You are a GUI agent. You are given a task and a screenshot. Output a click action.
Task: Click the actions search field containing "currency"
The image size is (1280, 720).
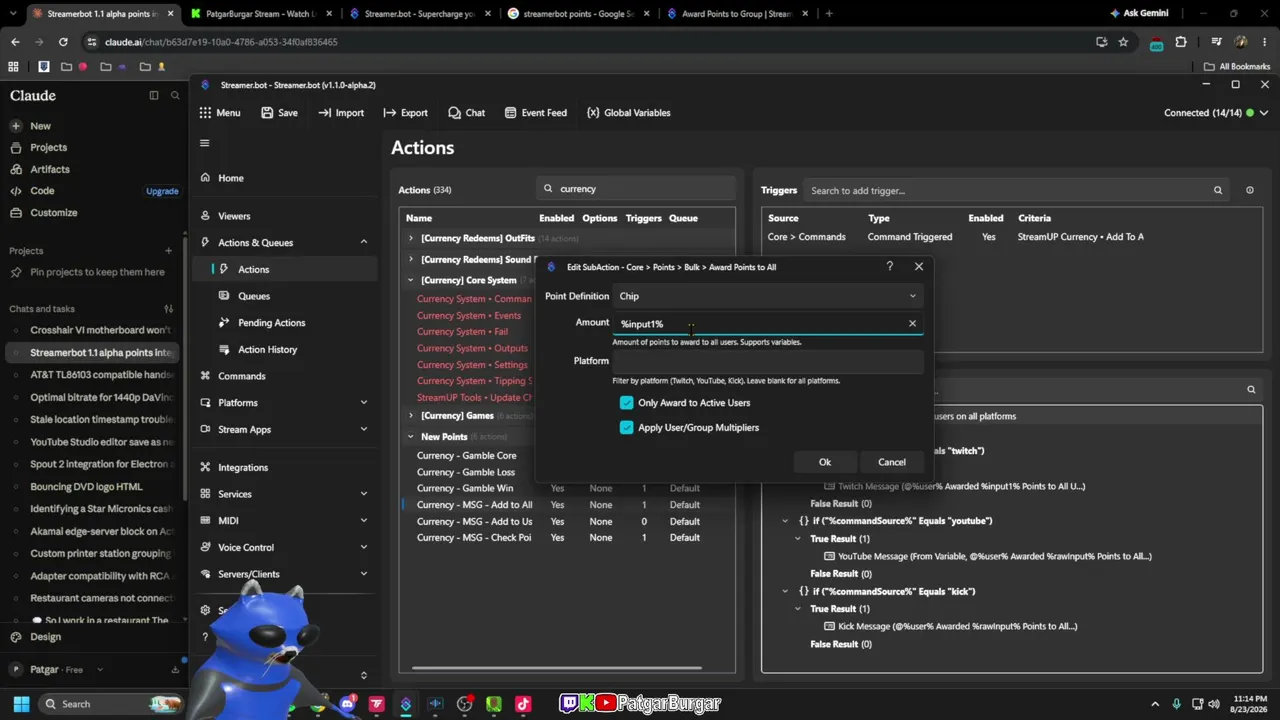pyautogui.click(x=635, y=189)
